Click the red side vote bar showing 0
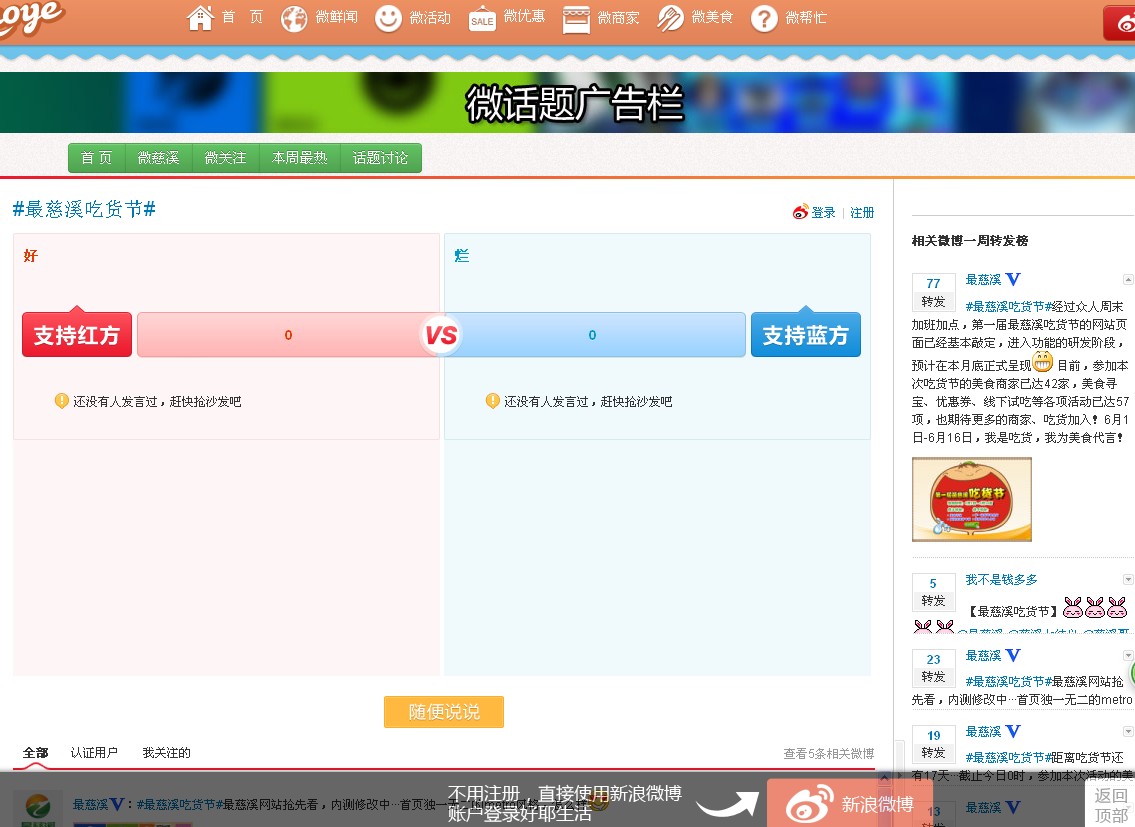 click(288, 335)
